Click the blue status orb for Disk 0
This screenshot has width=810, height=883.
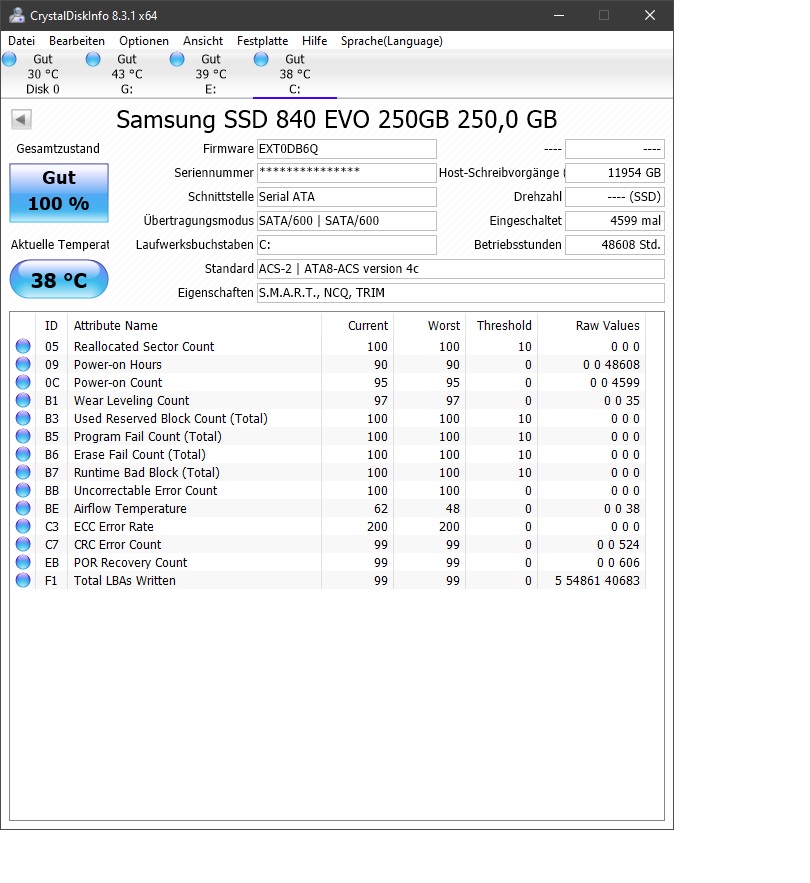tap(9, 59)
